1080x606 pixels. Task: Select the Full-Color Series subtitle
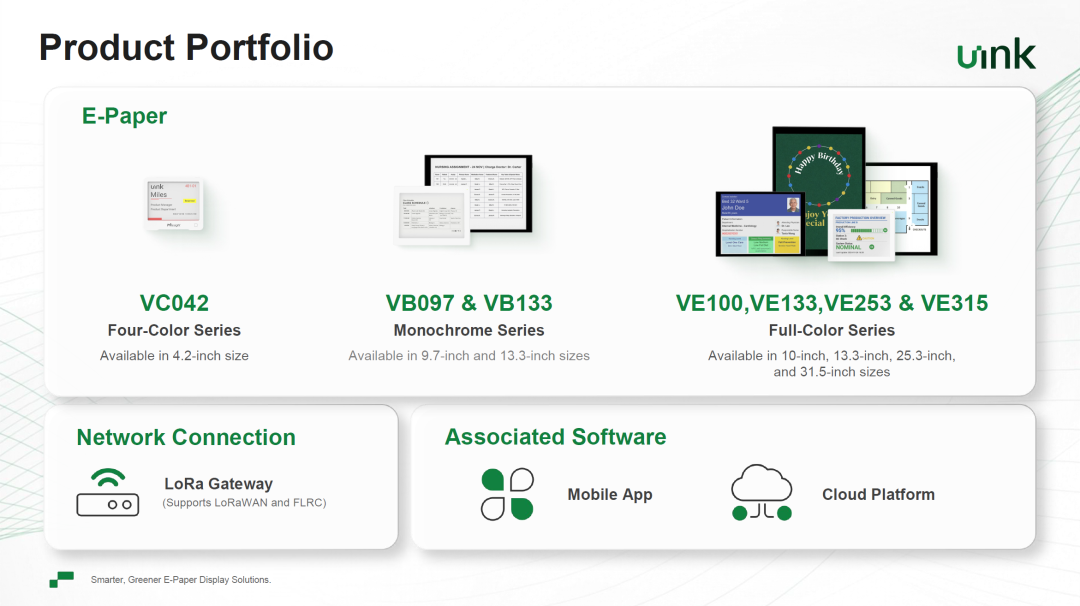point(831,330)
